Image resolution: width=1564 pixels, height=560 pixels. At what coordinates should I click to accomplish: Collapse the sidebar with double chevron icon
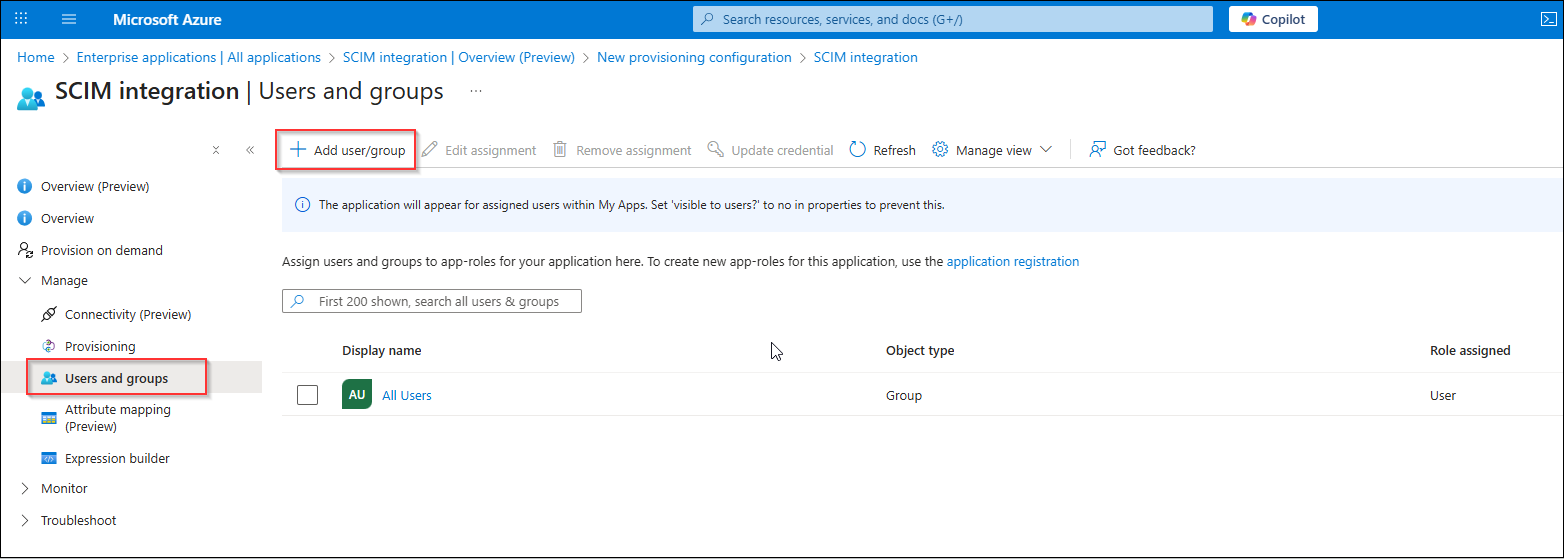pyautogui.click(x=250, y=150)
